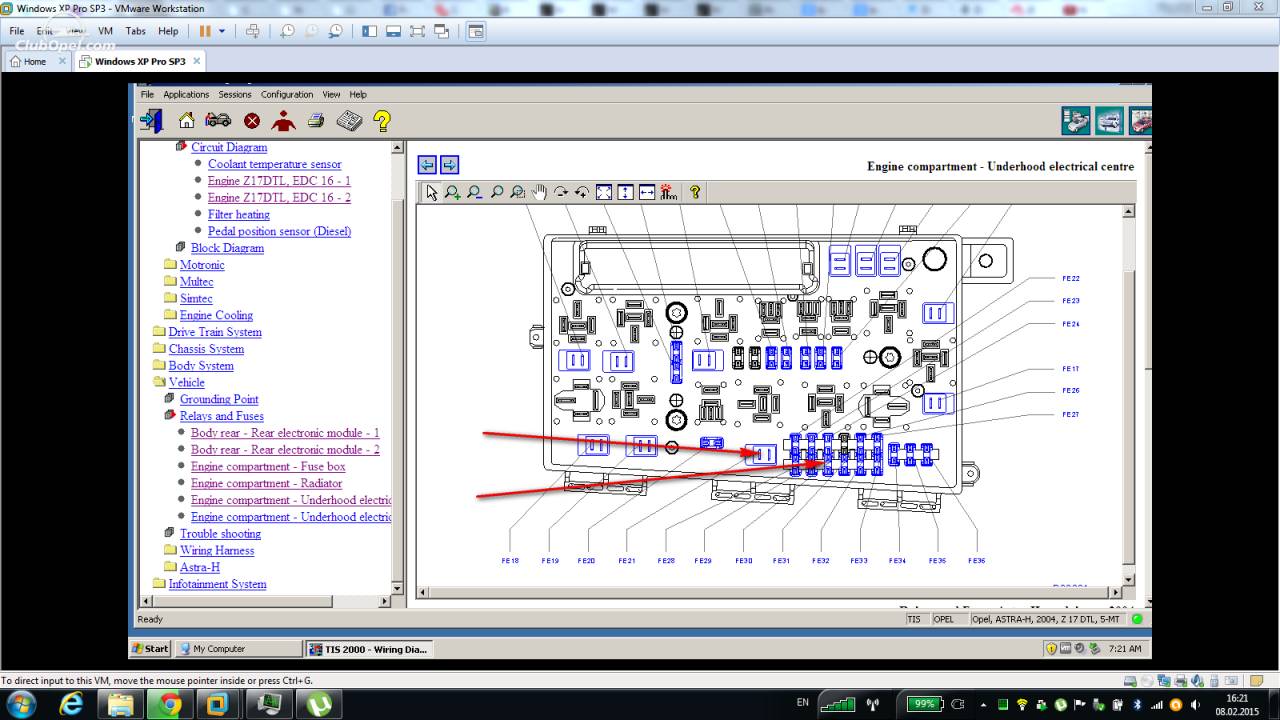Open Engine compartment - Radiator link
1280x720 pixels.
266,483
